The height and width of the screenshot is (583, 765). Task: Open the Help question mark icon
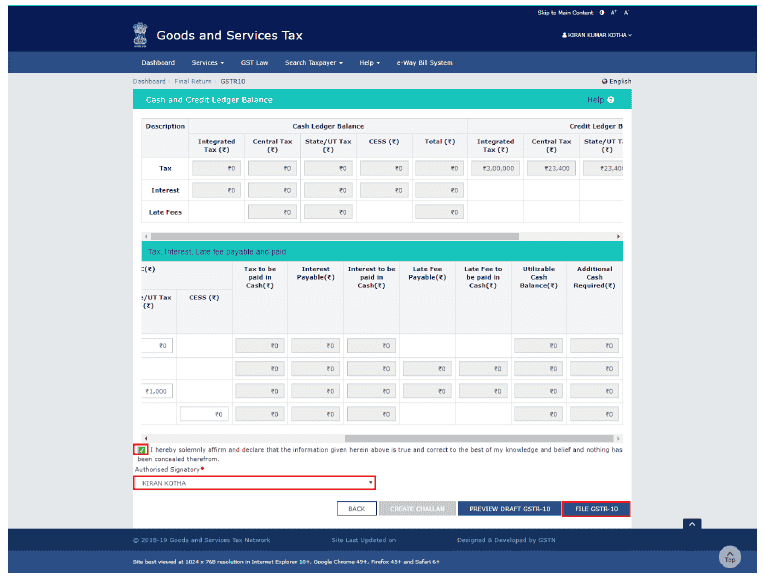[610, 100]
